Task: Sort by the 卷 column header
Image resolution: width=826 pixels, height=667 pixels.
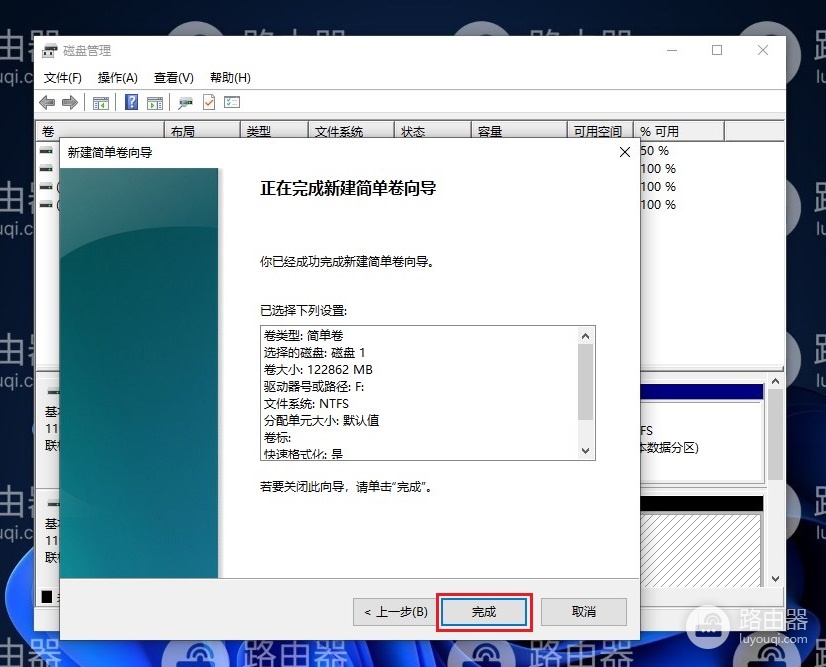Action: coord(100,131)
